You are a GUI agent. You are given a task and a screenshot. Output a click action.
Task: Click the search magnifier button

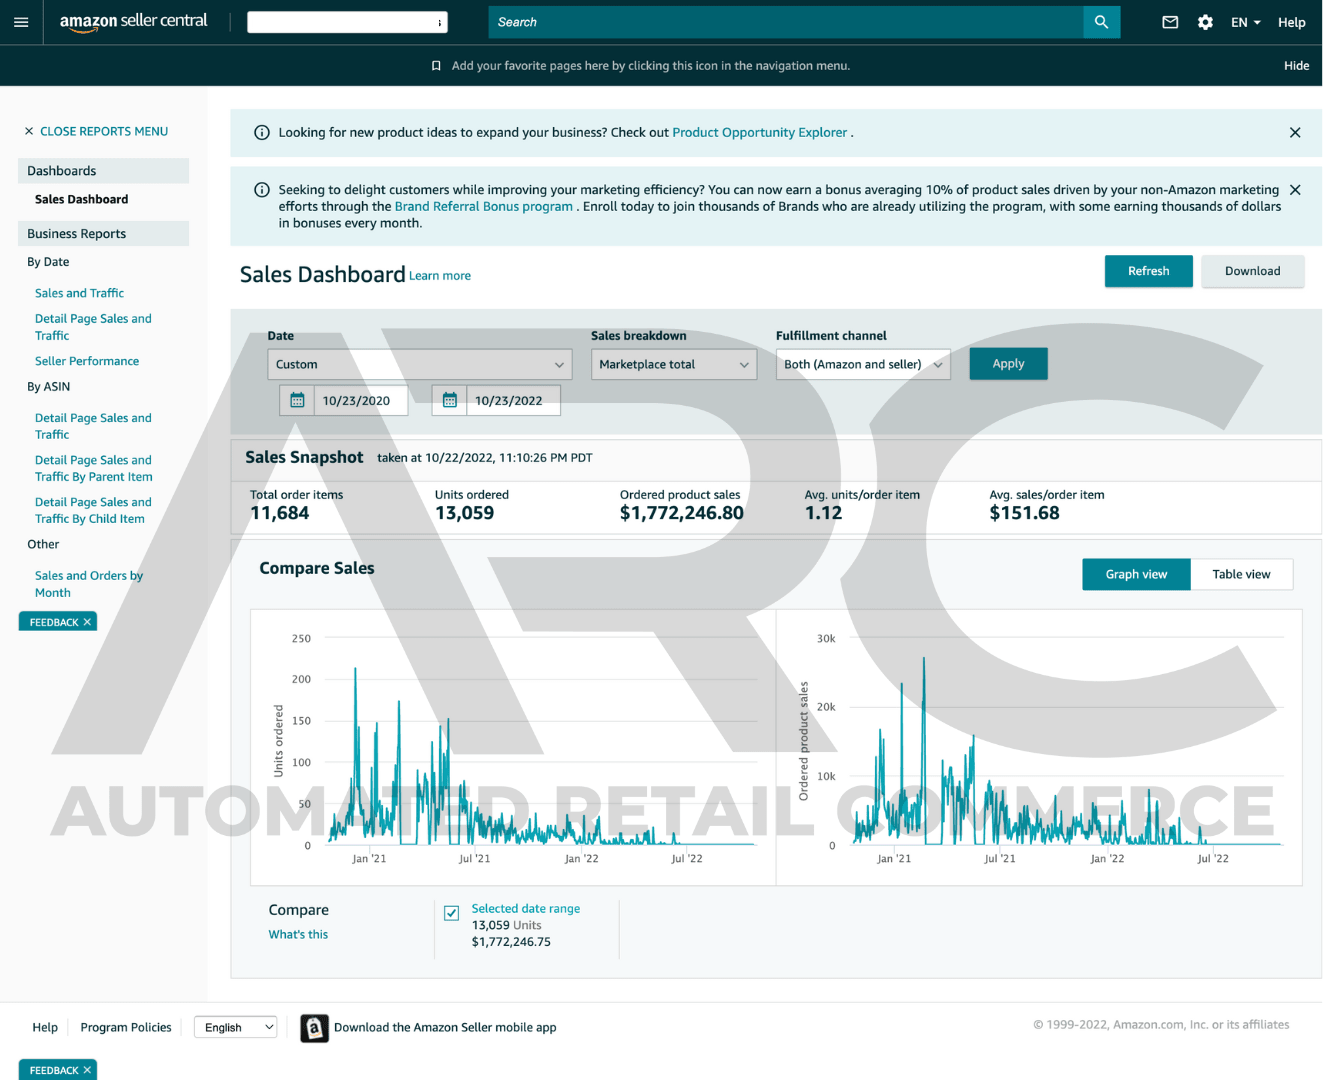point(1101,22)
